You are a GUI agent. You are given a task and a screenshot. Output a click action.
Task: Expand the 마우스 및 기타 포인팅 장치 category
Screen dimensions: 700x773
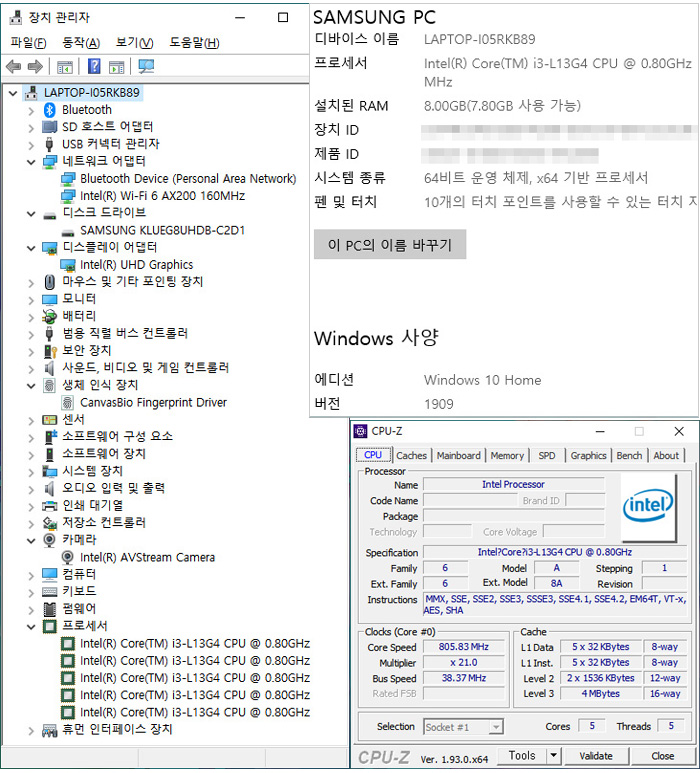point(31,283)
